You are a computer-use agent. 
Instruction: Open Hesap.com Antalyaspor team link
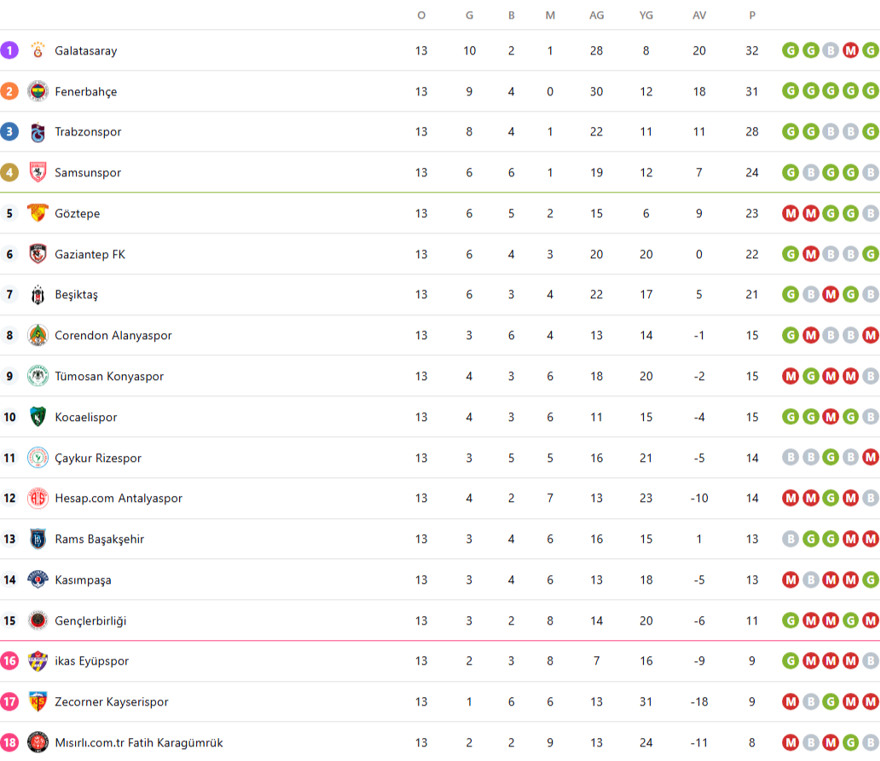coord(118,498)
